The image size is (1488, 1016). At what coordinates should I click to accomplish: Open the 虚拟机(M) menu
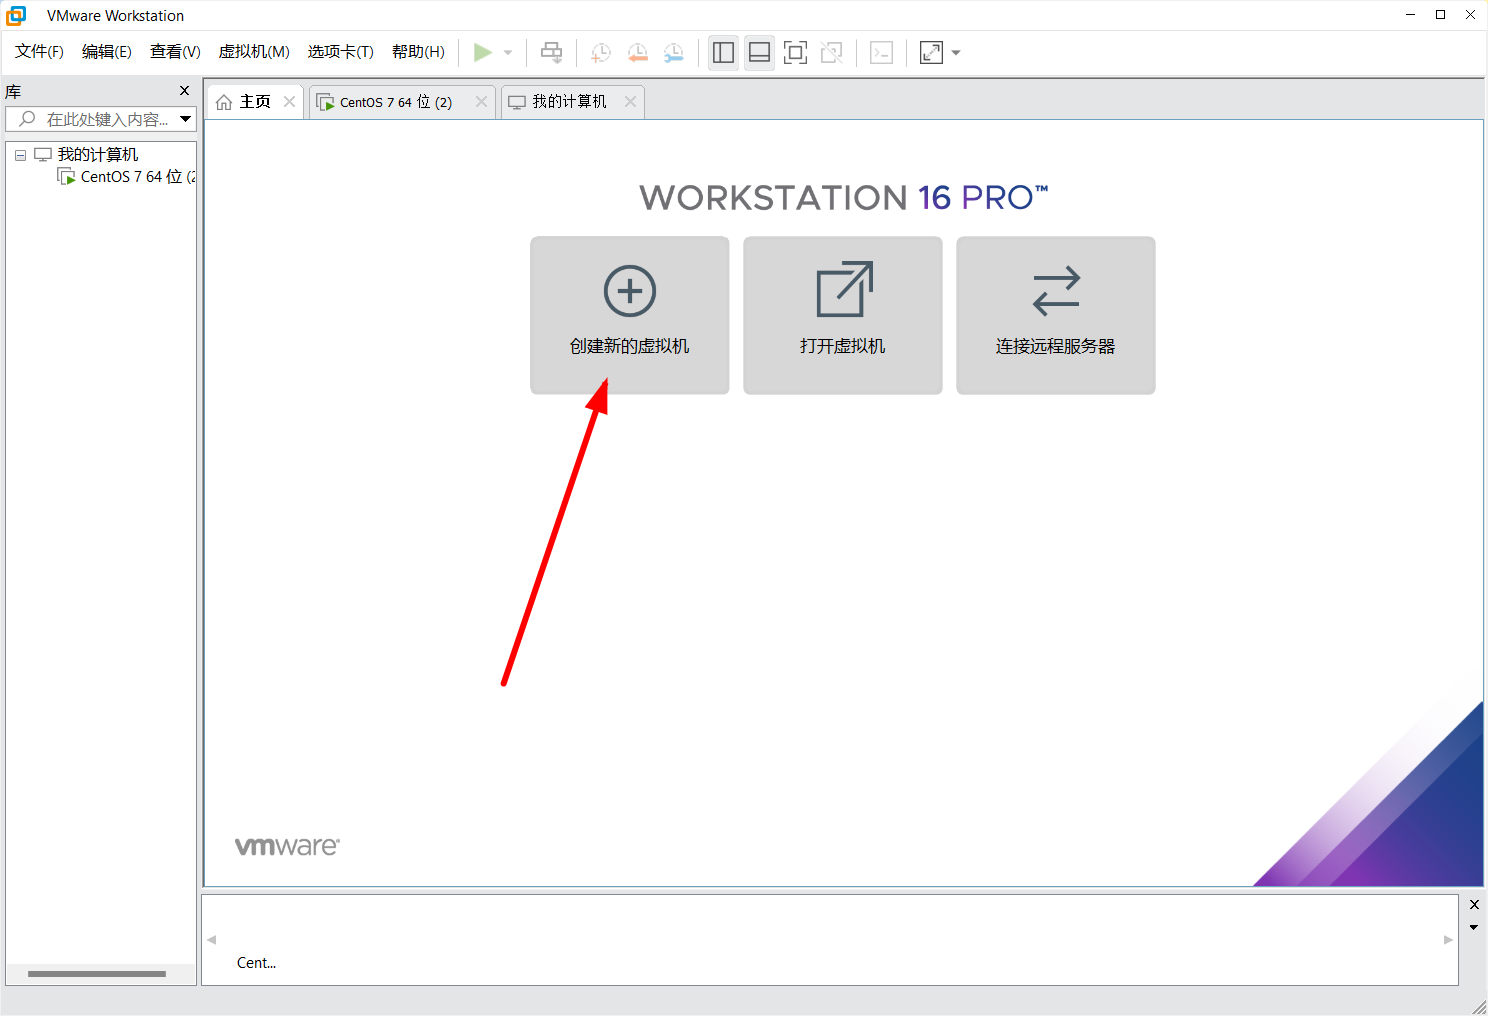[x=254, y=52]
